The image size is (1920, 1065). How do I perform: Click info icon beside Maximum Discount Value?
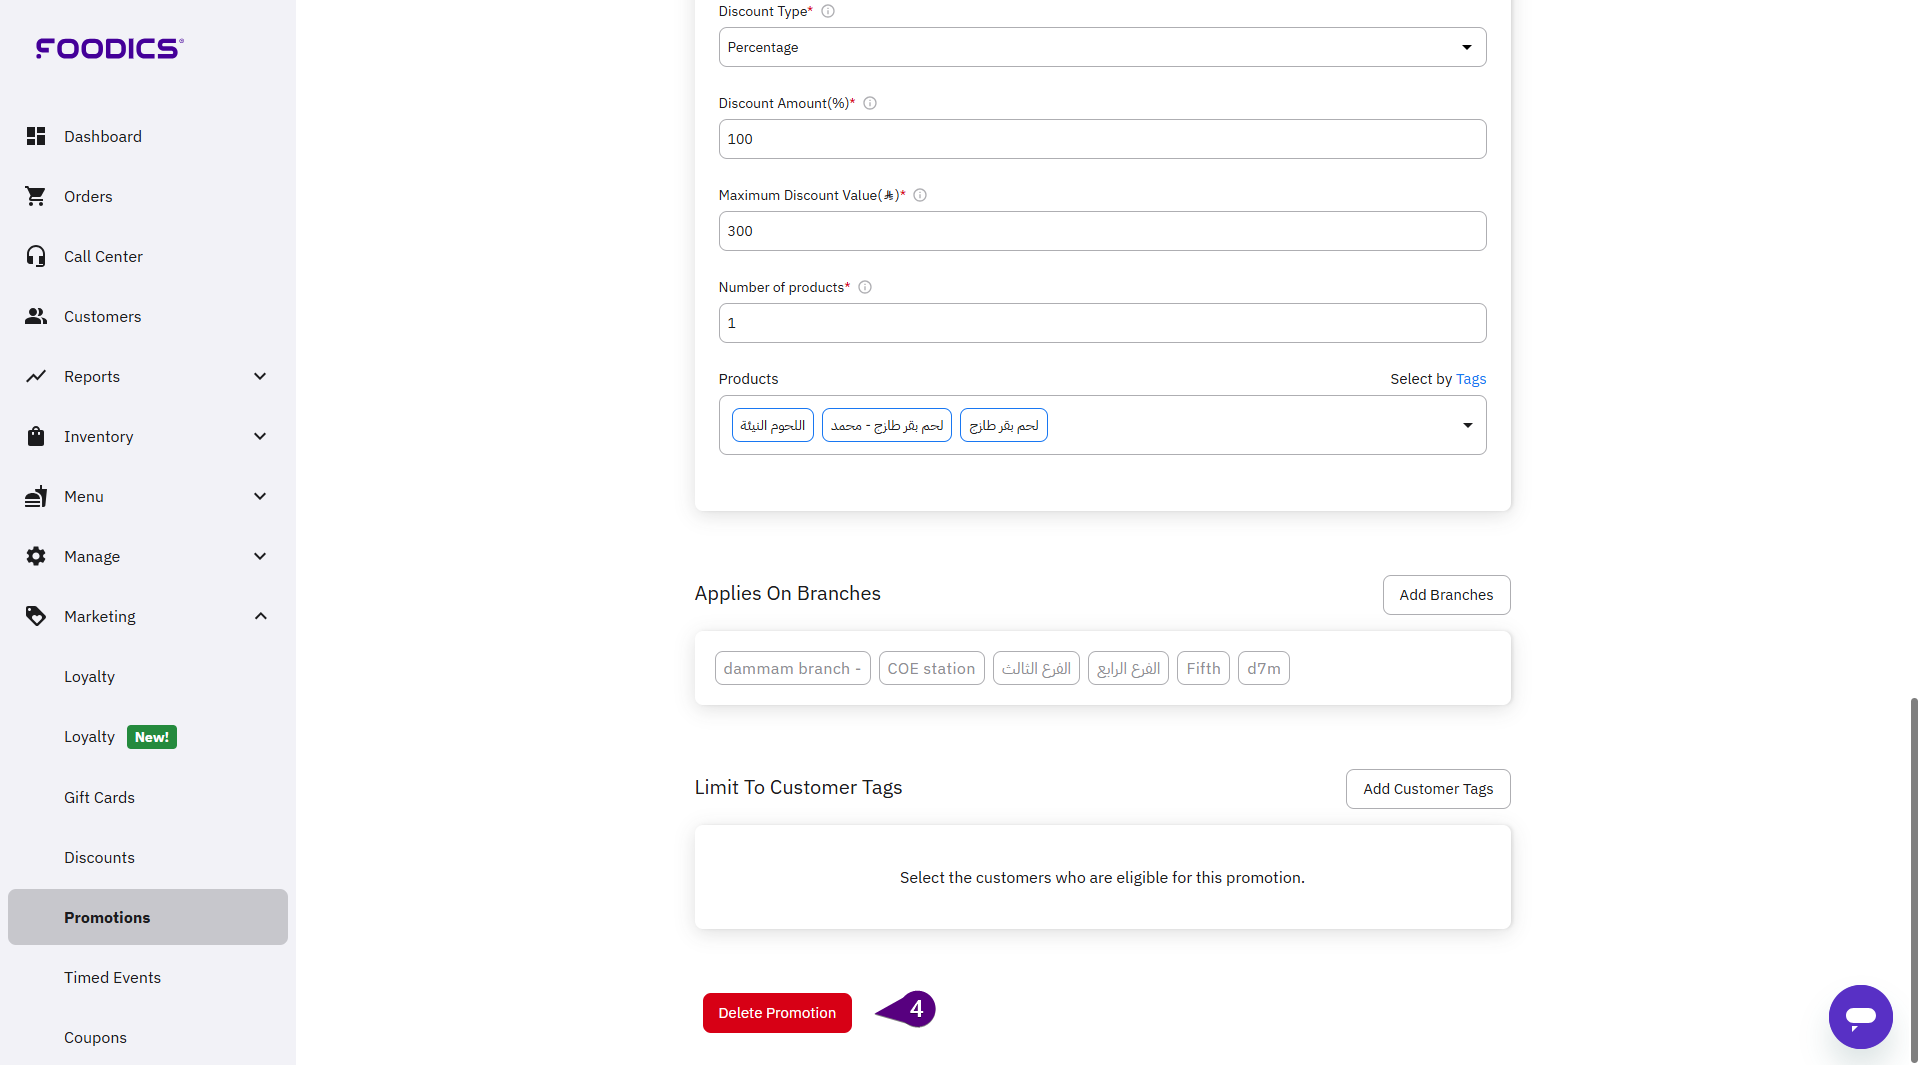click(x=920, y=195)
